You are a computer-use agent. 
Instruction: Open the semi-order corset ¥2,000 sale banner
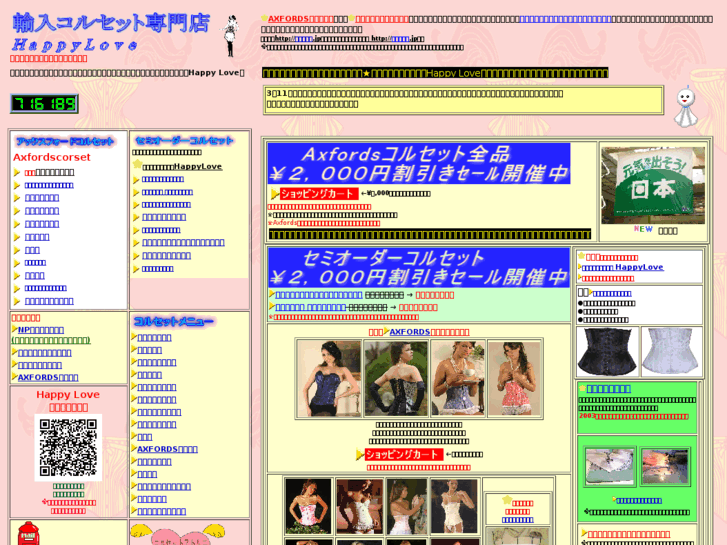coord(419,268)
